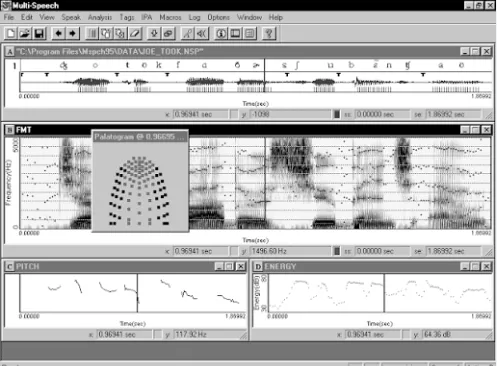The width and height of the screenshot is (497, 366).
Task: Create a new file from toolbar
Action: point(11,33)
